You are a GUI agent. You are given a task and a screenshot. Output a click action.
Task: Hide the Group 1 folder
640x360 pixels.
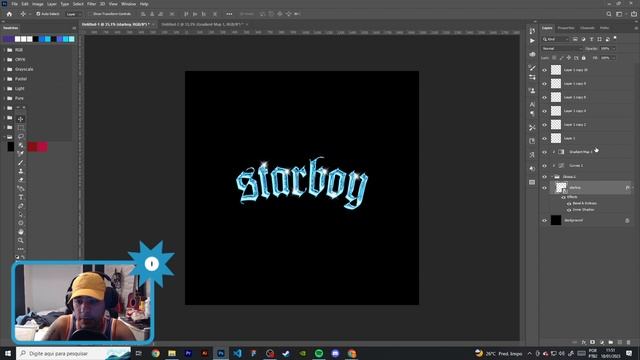point(544,177)
